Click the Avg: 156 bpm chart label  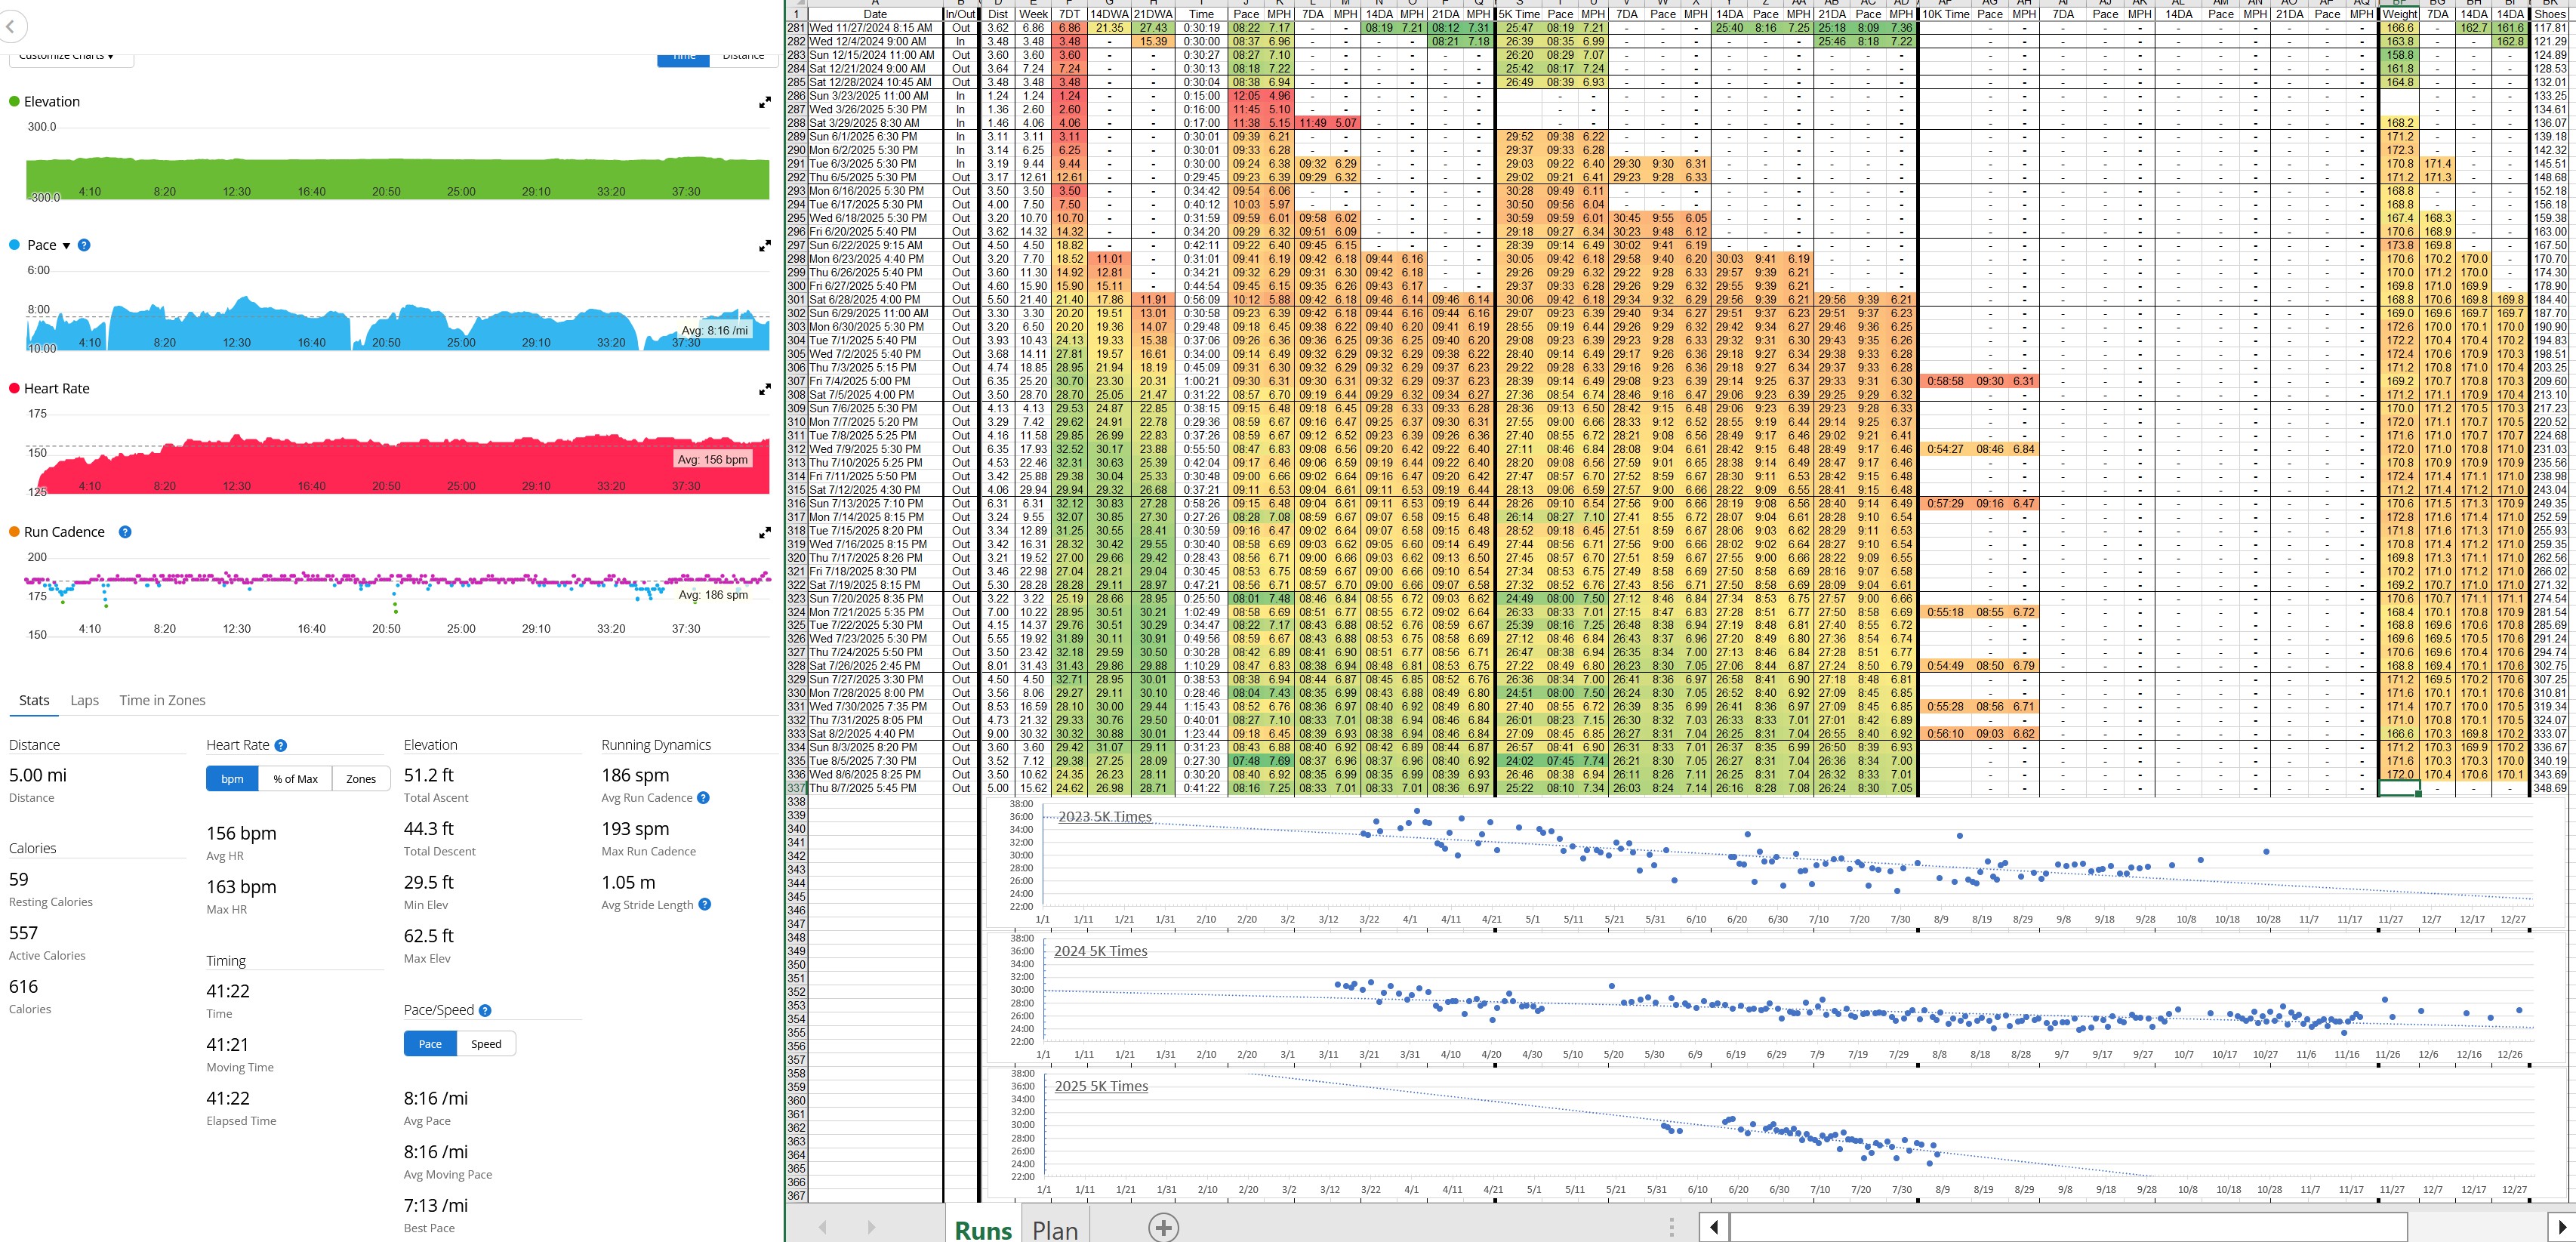click(x=712, y=460)
